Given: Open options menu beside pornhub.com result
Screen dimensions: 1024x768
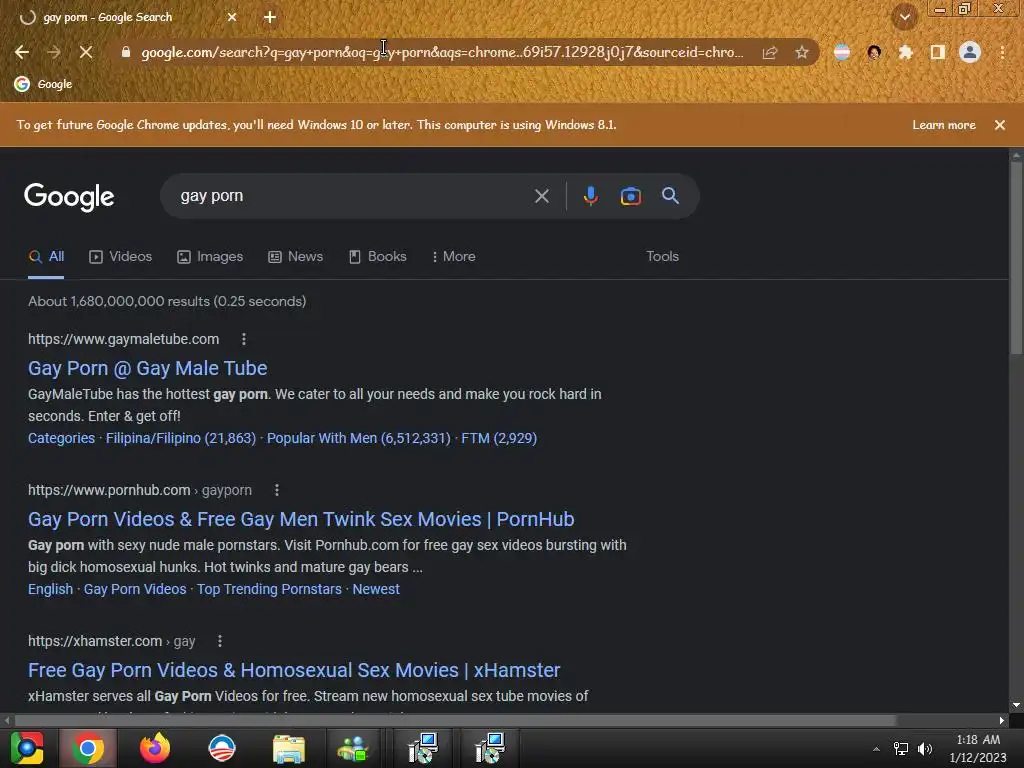Looking at the screenshot, I should (x=277, y=490).
